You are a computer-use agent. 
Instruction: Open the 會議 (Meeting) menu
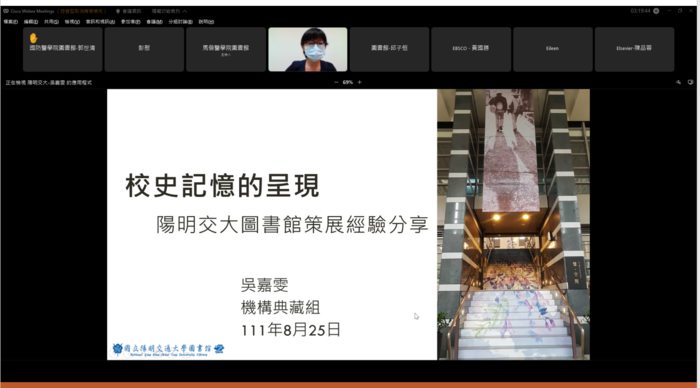pyautogui.click(x=154, y=21)
